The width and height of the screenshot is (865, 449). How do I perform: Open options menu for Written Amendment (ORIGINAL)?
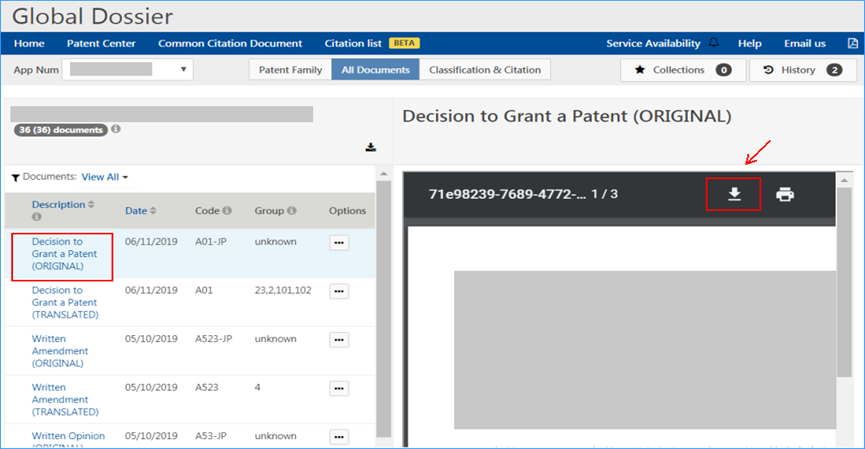coord(339,340)
